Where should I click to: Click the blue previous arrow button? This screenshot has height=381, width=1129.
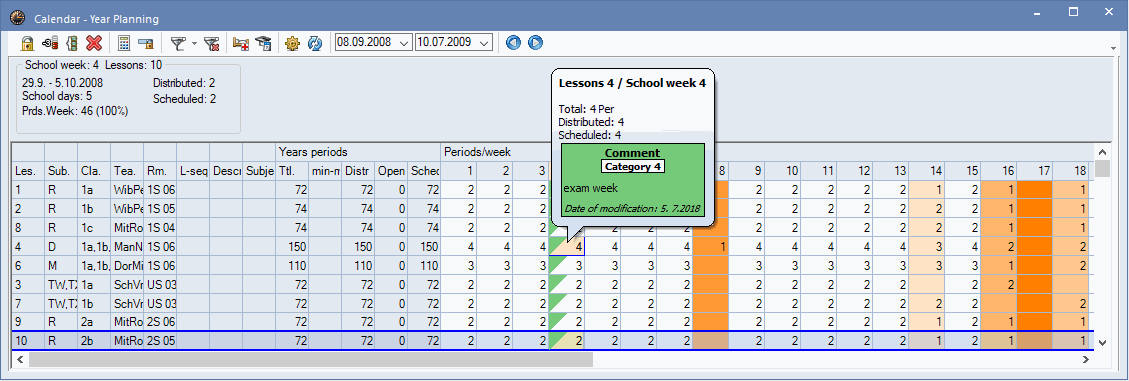(513, 42)
